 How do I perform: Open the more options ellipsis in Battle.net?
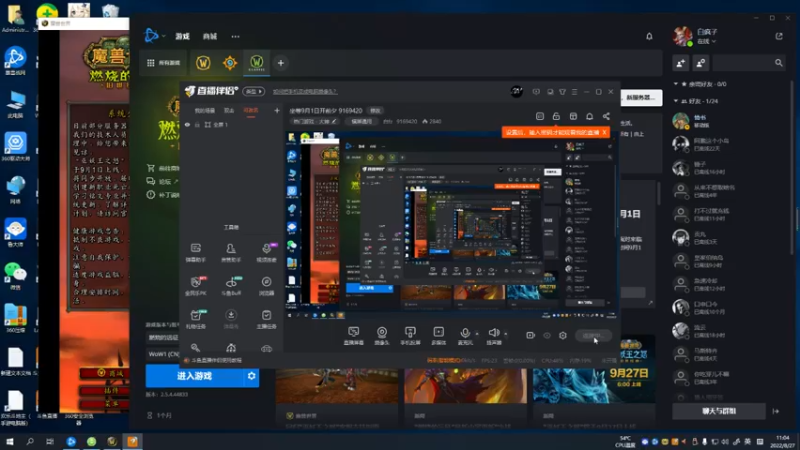click(x=235, y=36)
